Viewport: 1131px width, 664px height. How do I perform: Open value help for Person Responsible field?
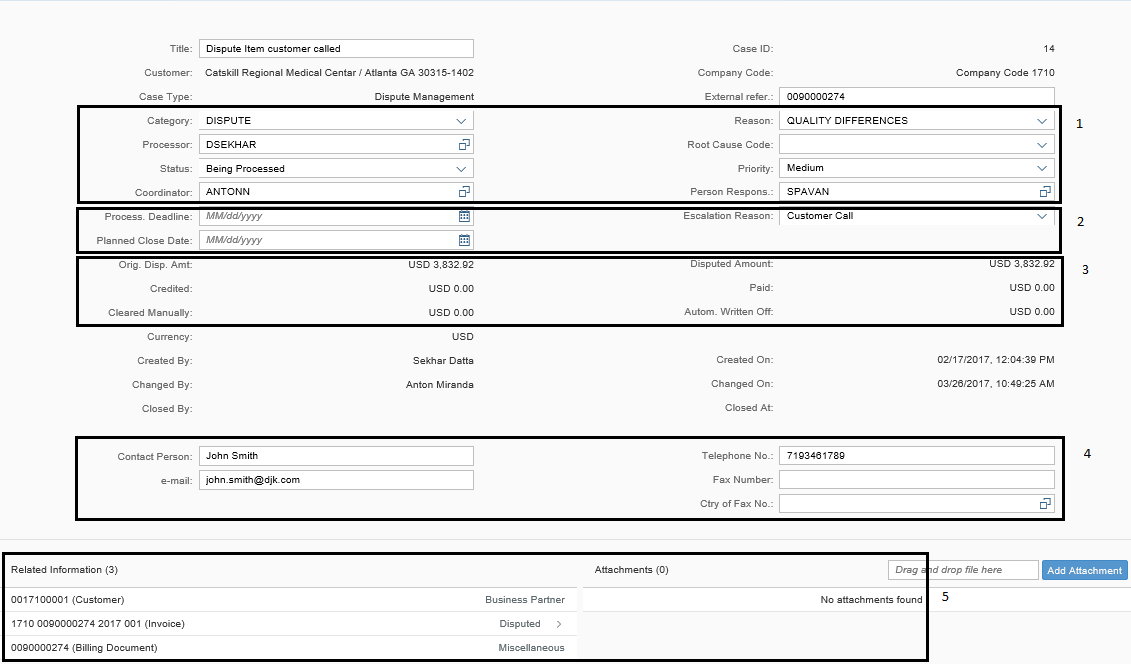1045,192
